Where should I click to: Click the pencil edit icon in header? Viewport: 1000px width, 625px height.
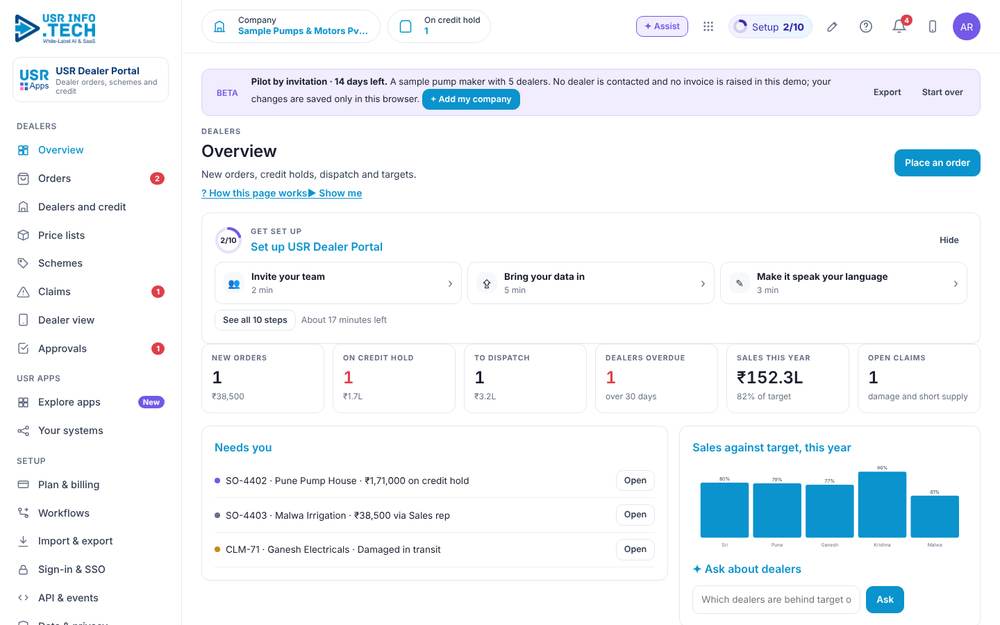832,27
